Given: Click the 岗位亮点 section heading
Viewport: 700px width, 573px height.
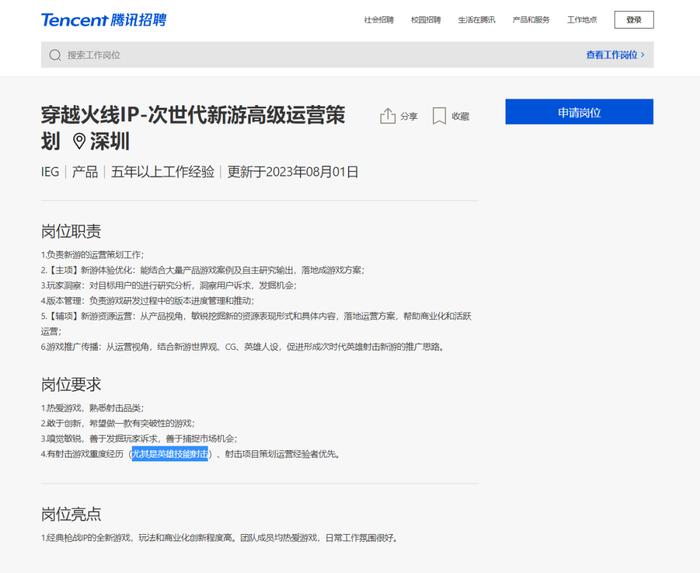Looking at the screenshot, I should point(71,514).
